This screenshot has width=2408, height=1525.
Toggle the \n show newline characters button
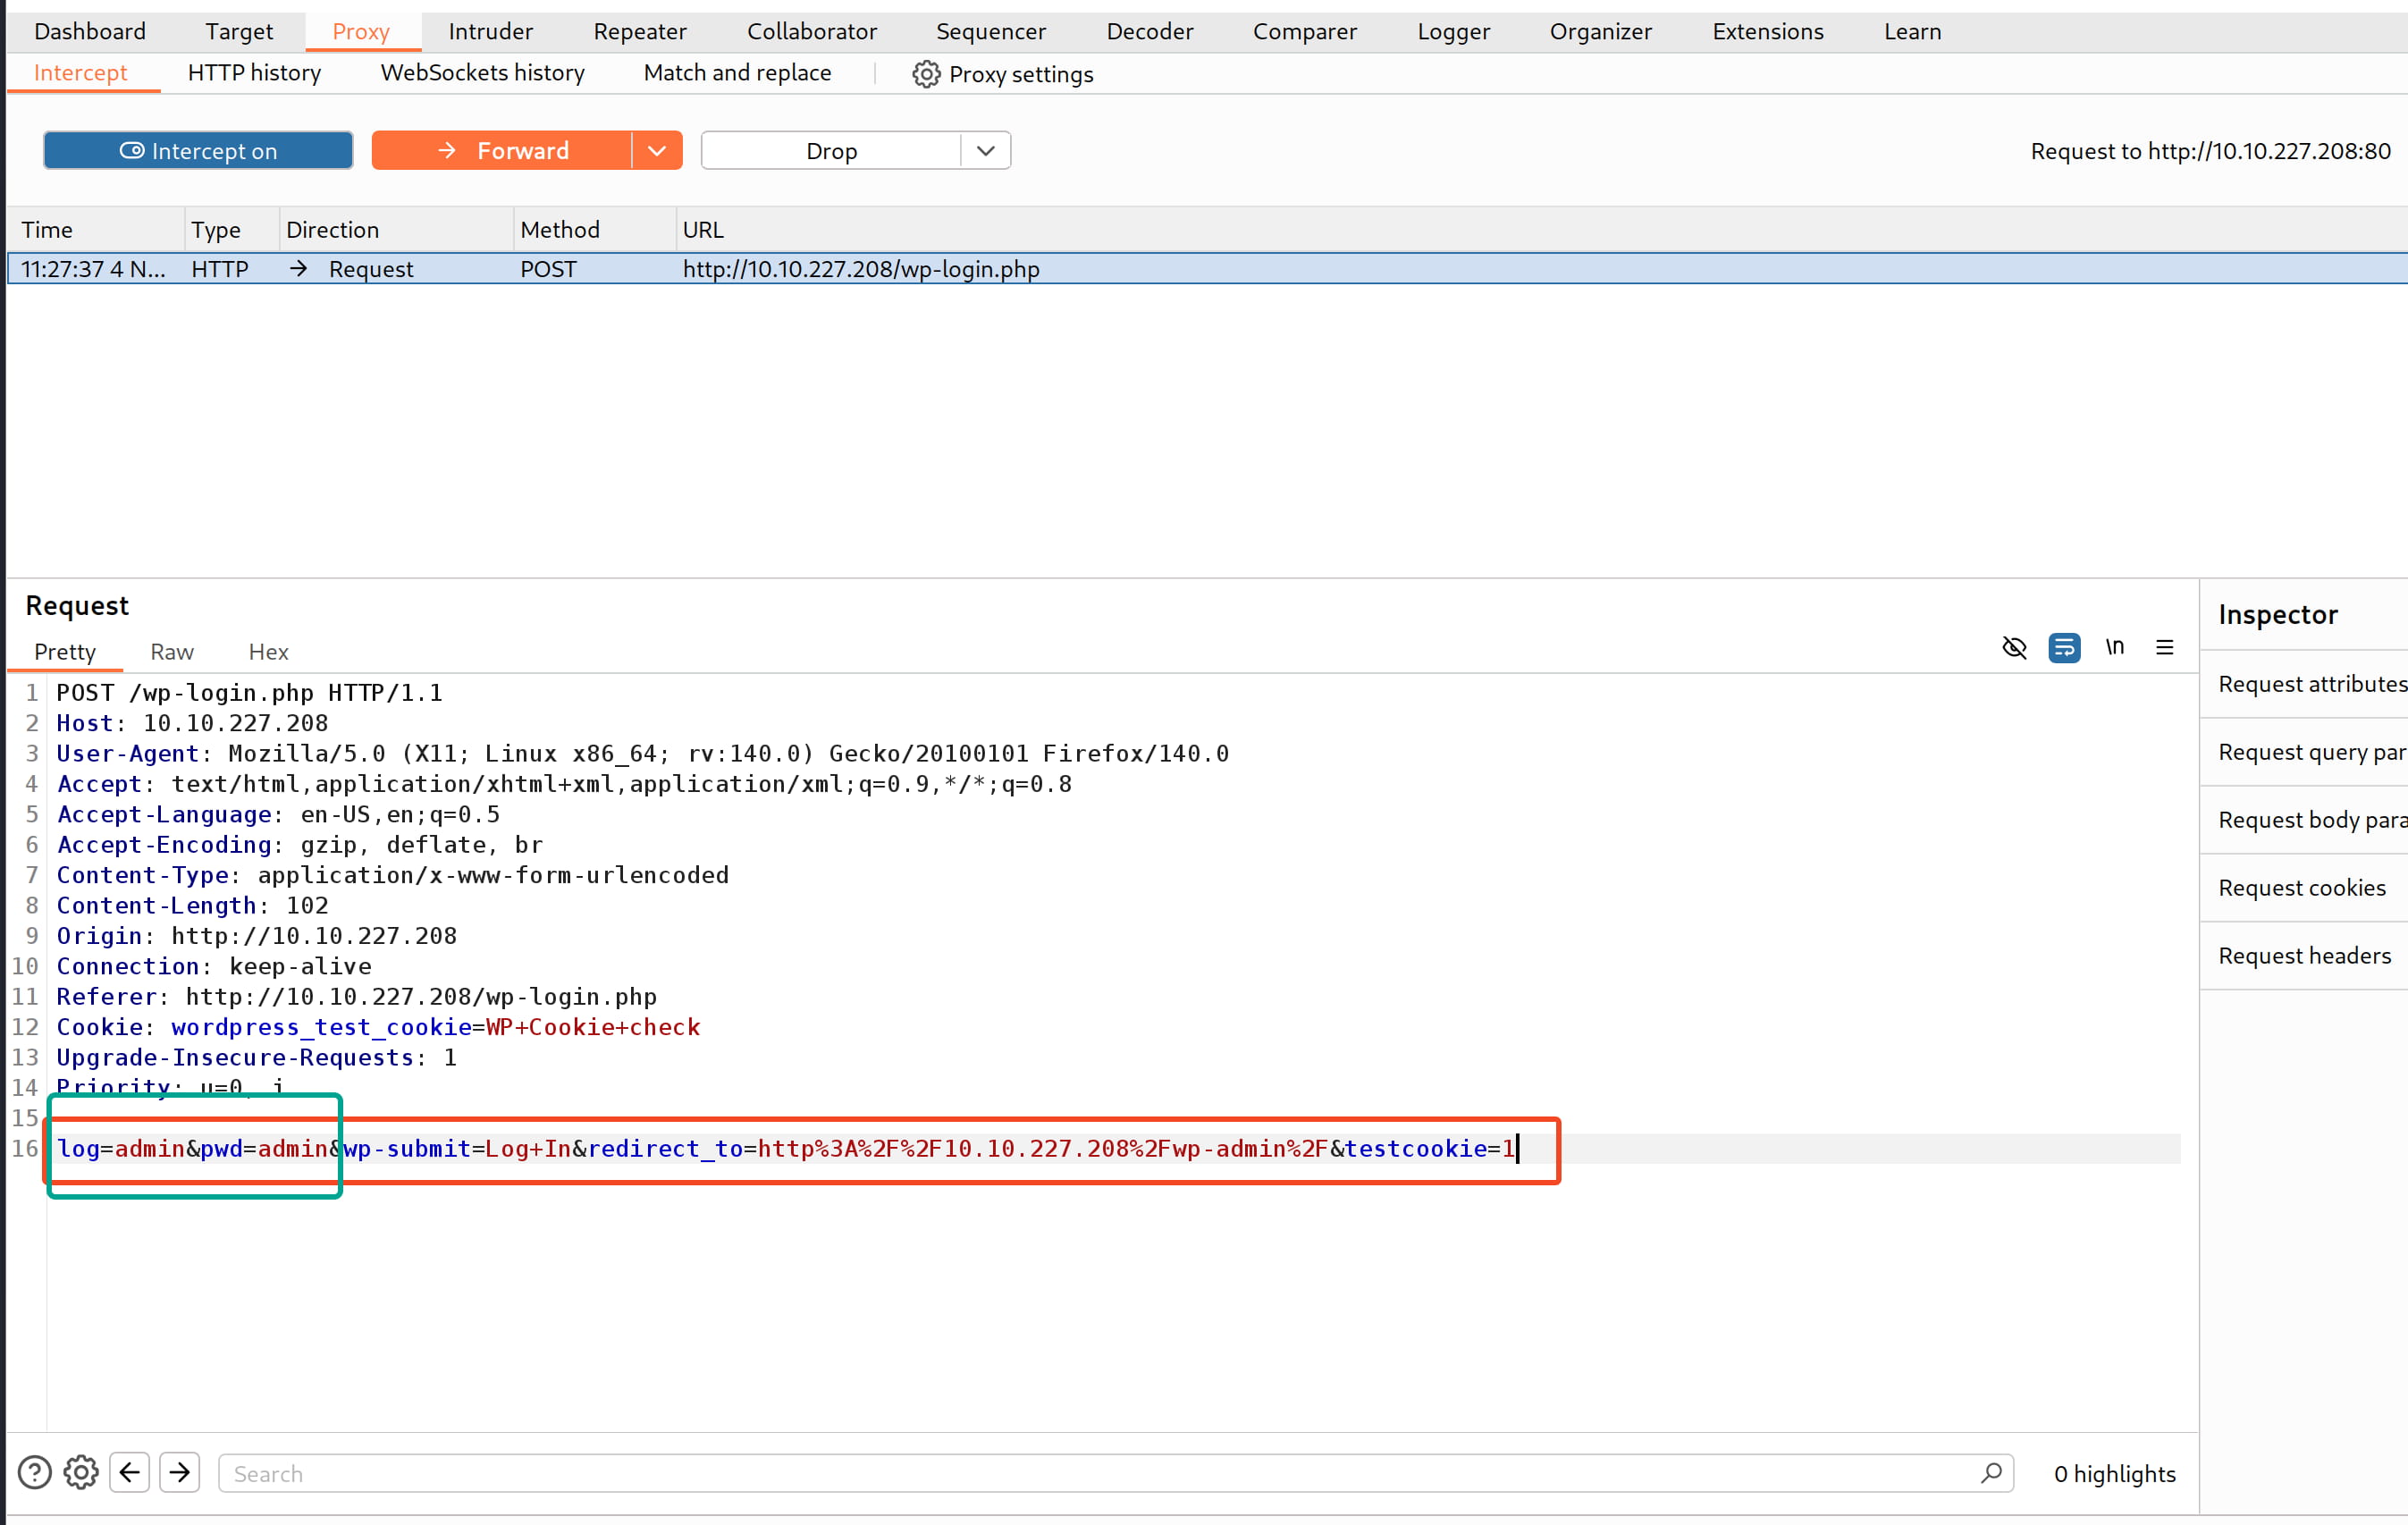[x=2114, y=648]
